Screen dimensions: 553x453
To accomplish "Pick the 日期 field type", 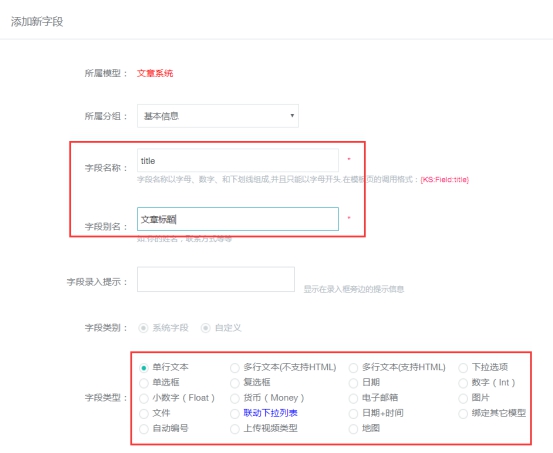I will [x=353, y=383].
